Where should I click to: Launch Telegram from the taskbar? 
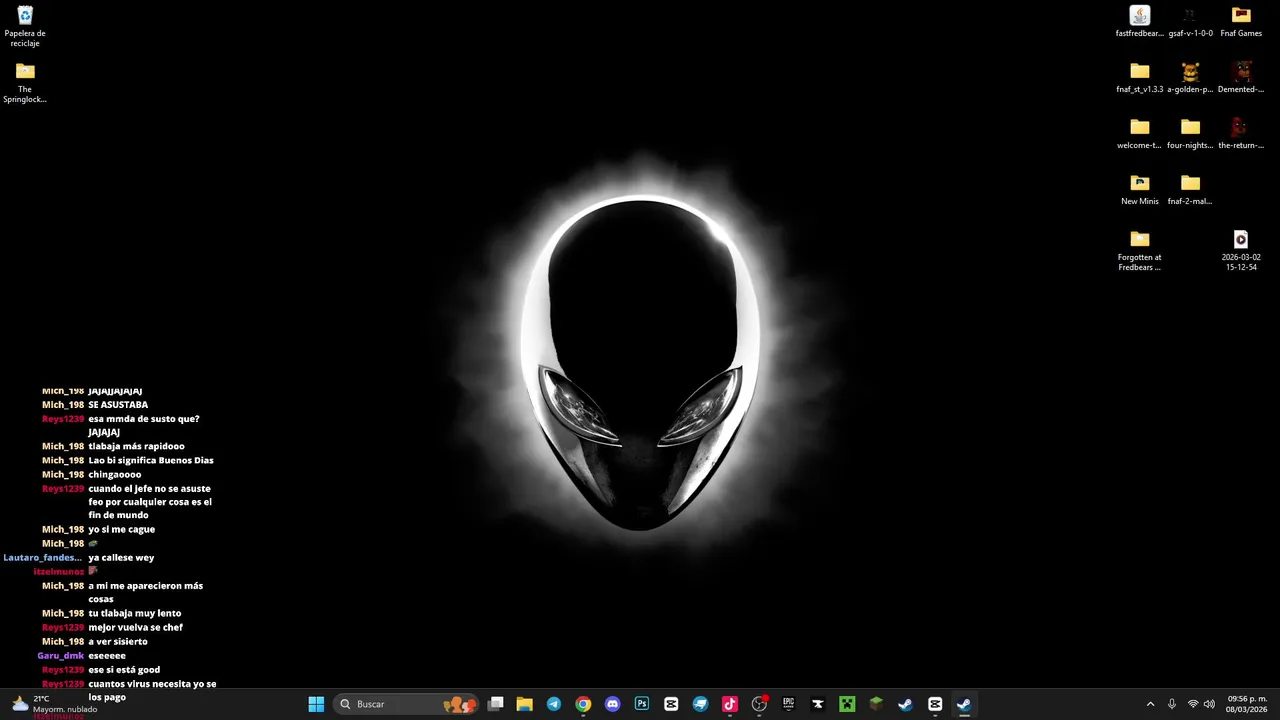(554, 704)
